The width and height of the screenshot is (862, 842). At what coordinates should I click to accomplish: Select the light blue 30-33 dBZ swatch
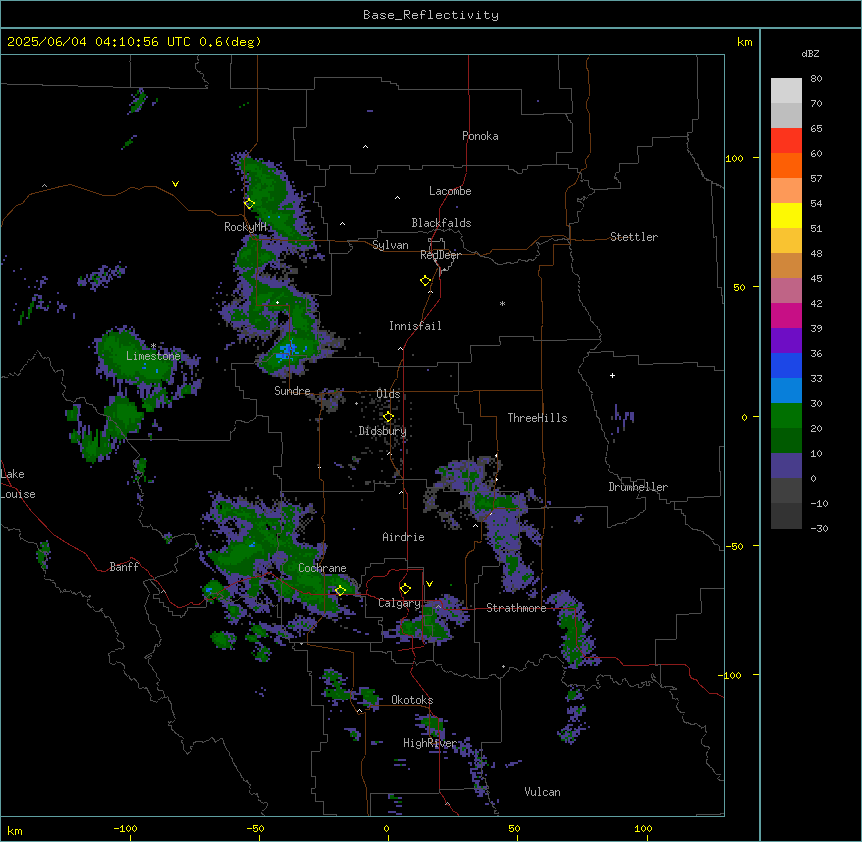click(786, 391)
